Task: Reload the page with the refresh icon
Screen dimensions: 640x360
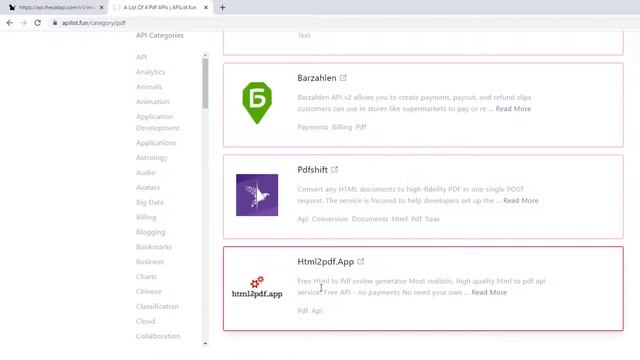Action: 38,23
